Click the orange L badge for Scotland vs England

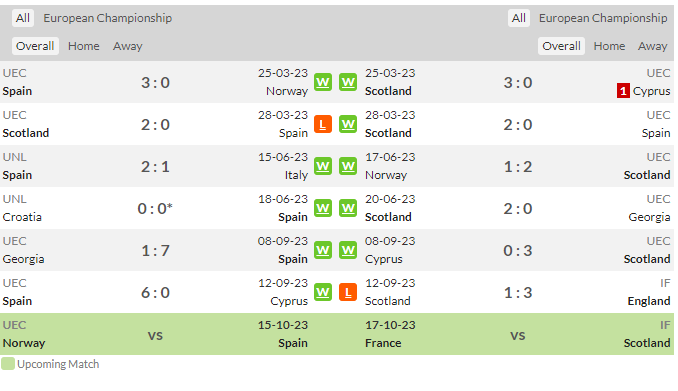click(348, 292)
